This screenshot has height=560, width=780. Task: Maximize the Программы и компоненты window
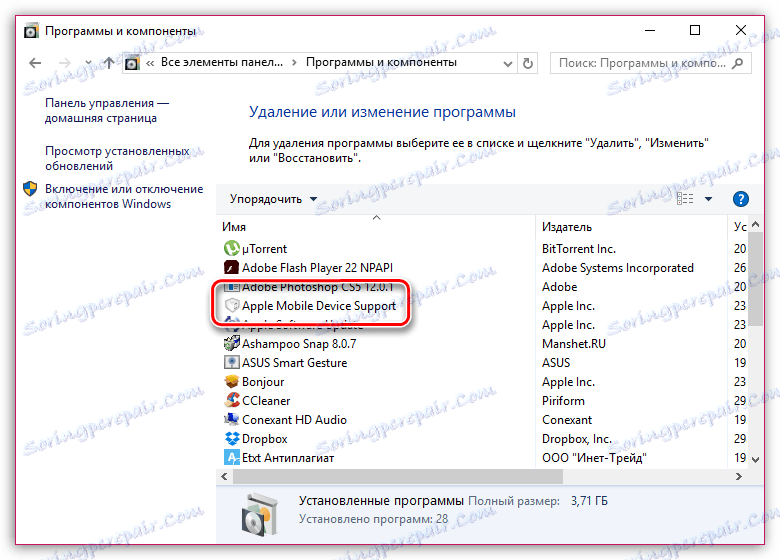pos(695,30)
